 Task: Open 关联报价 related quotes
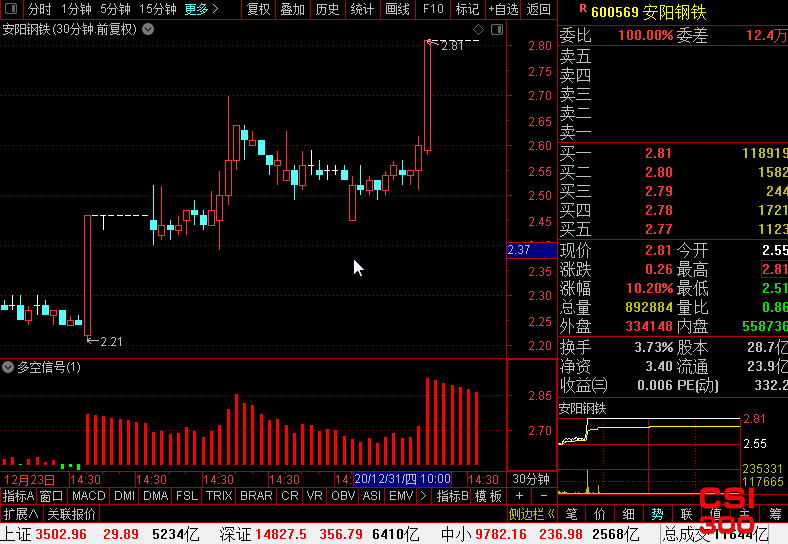pyautogui.click(x=71, y=514)
